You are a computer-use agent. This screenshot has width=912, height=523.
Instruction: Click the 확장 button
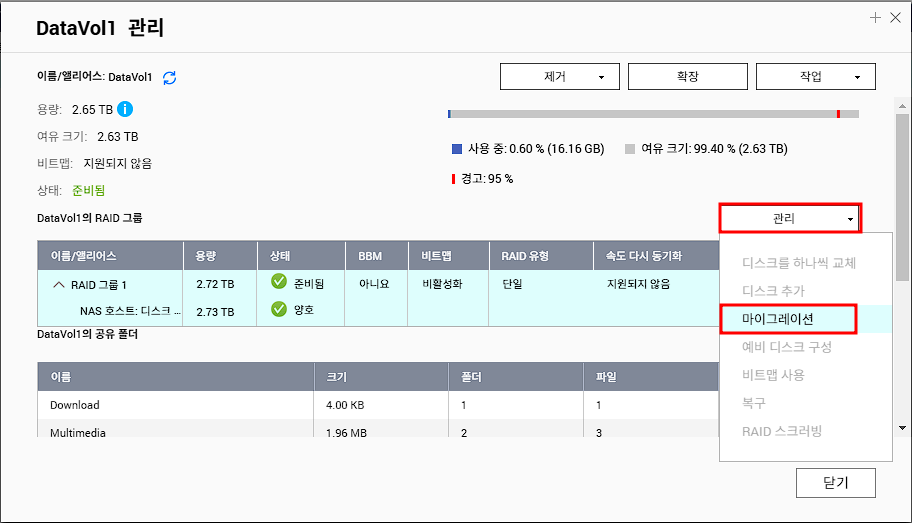[687, 77]
